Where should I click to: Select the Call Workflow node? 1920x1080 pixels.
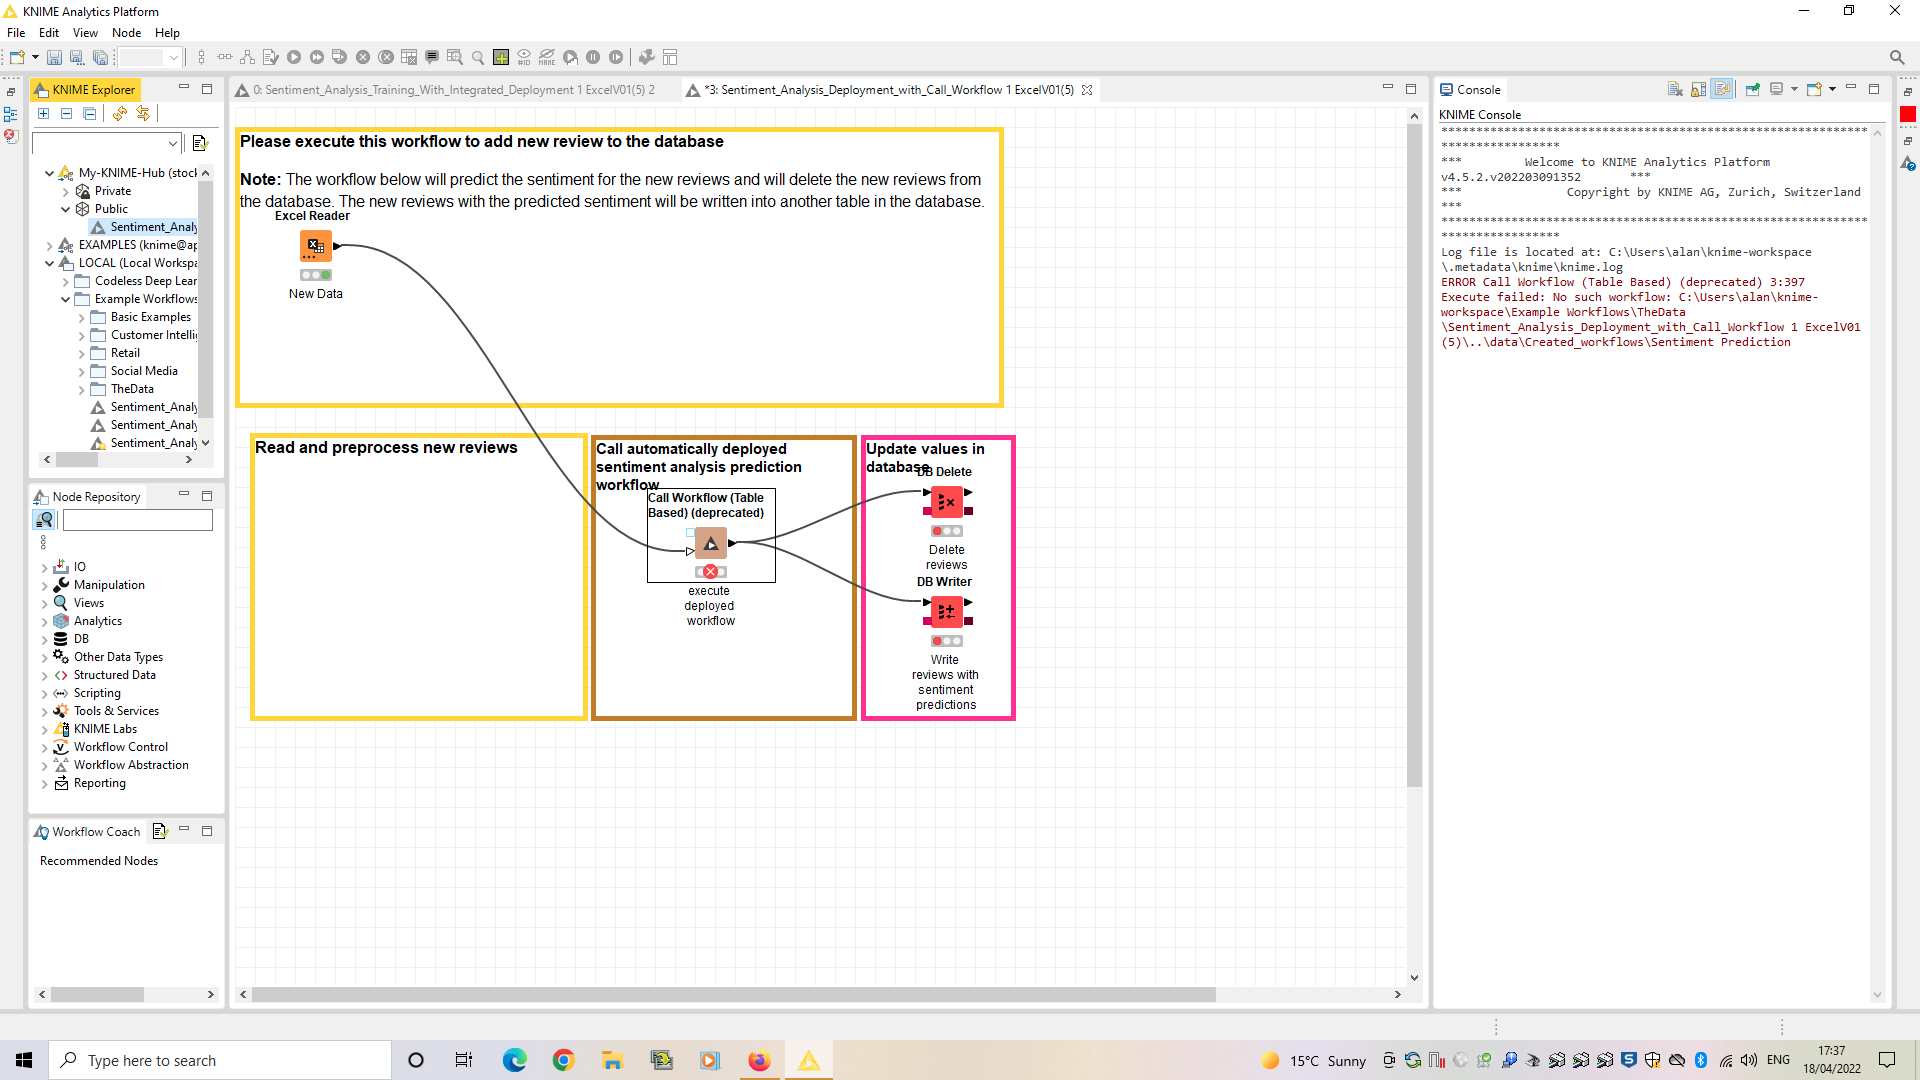tap(711, 543)
